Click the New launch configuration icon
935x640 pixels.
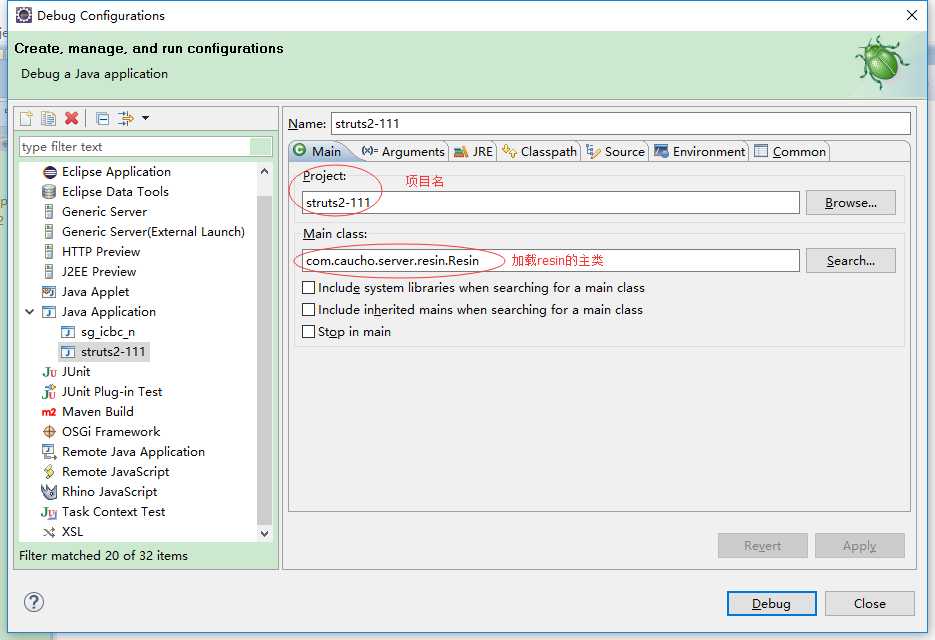coord(26,118)
